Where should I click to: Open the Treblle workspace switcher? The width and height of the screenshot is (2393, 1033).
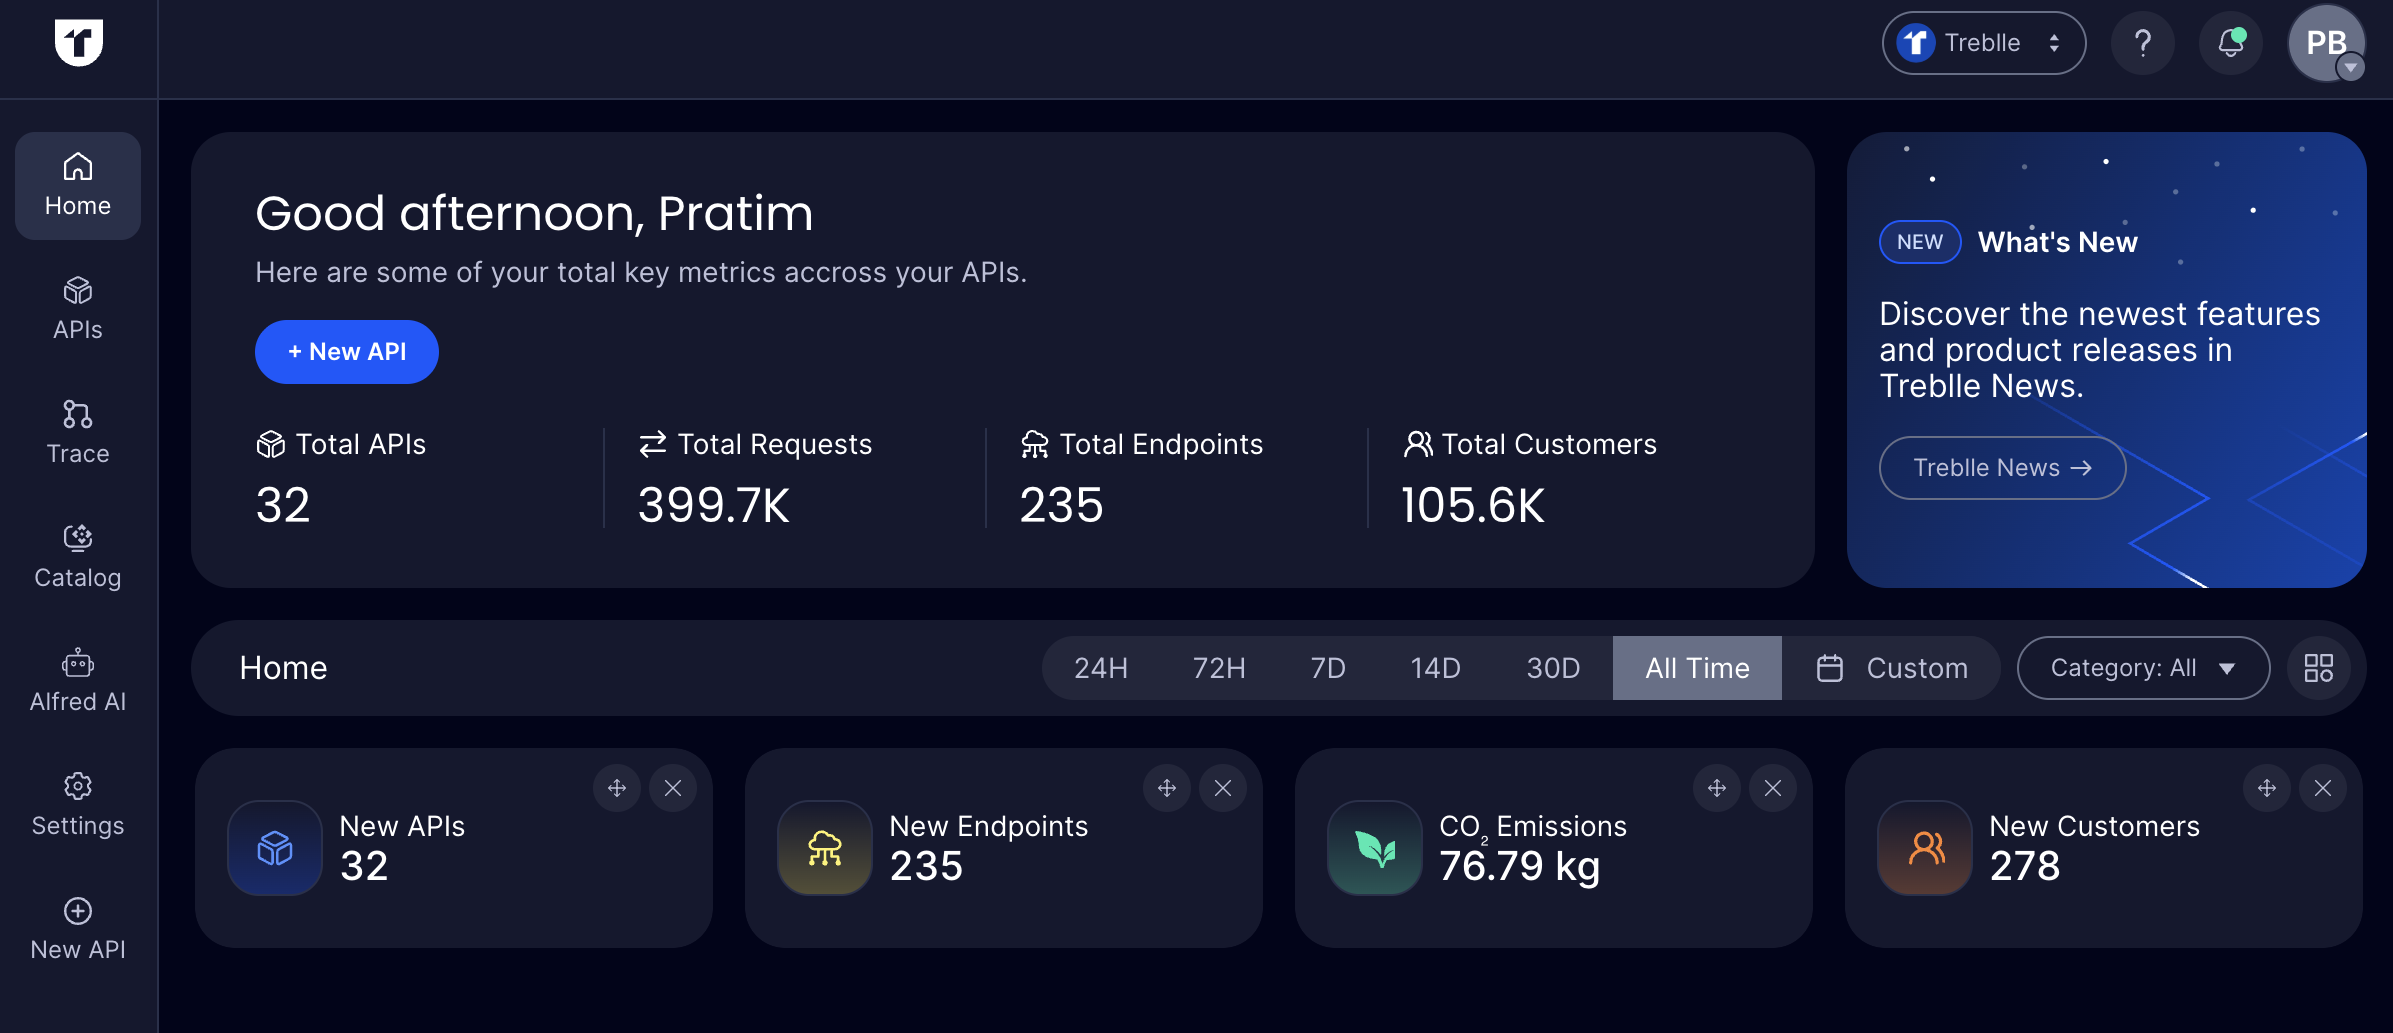[1983, 43]
